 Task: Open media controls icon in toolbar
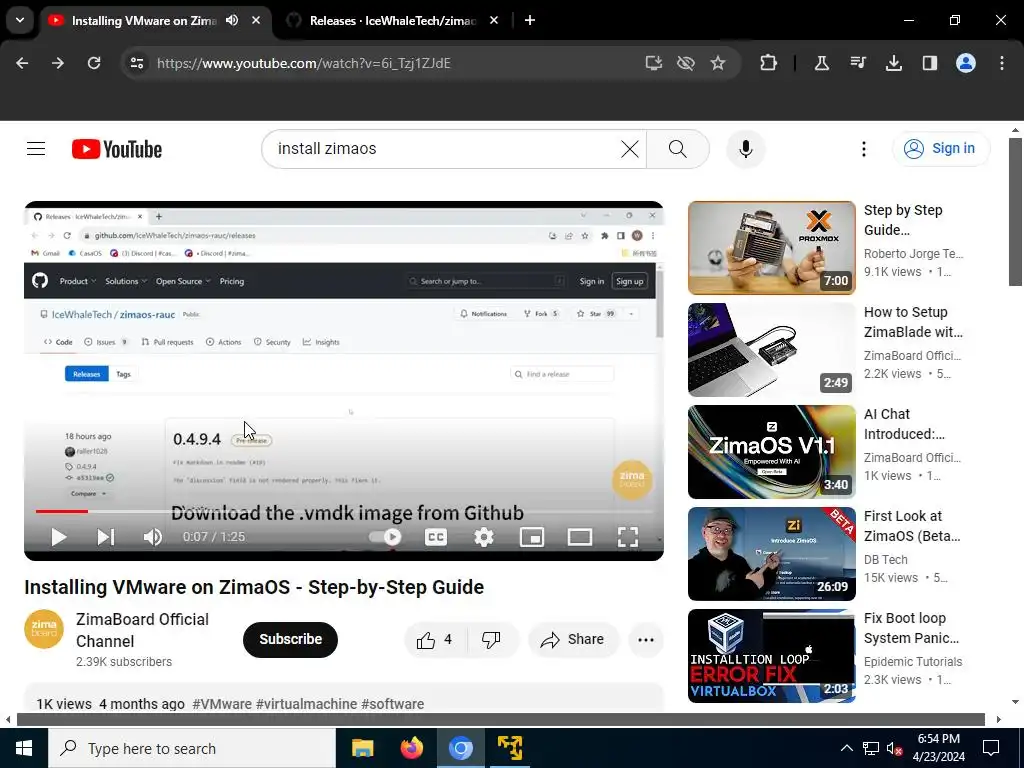[x=857, y=63]
